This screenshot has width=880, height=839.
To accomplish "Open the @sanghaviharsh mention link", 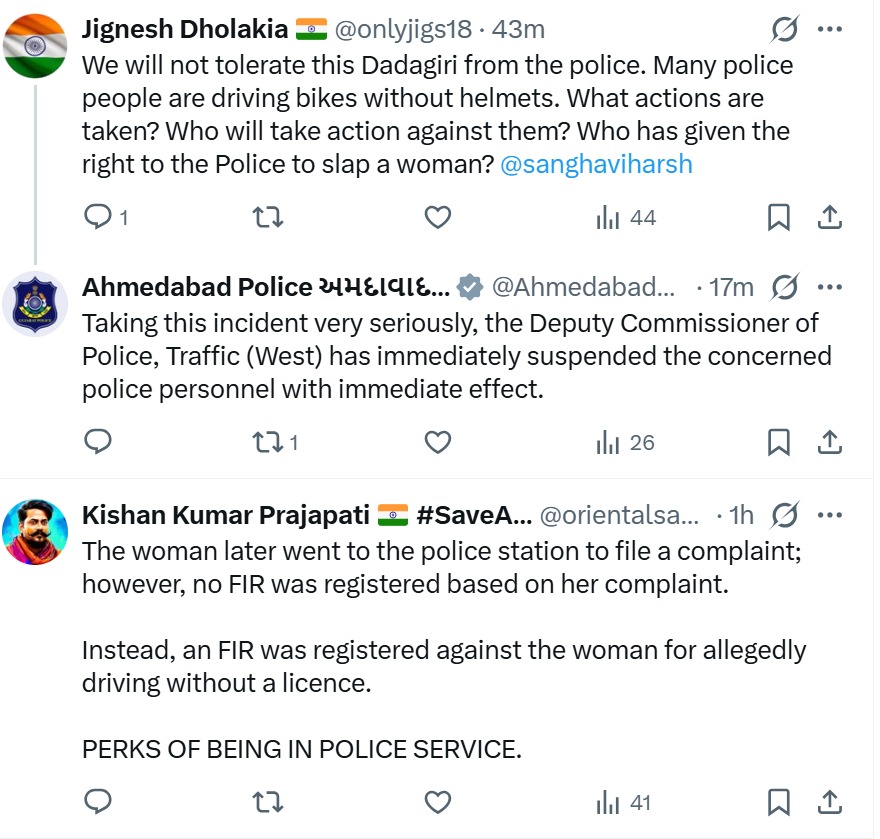I will (595, 164).
